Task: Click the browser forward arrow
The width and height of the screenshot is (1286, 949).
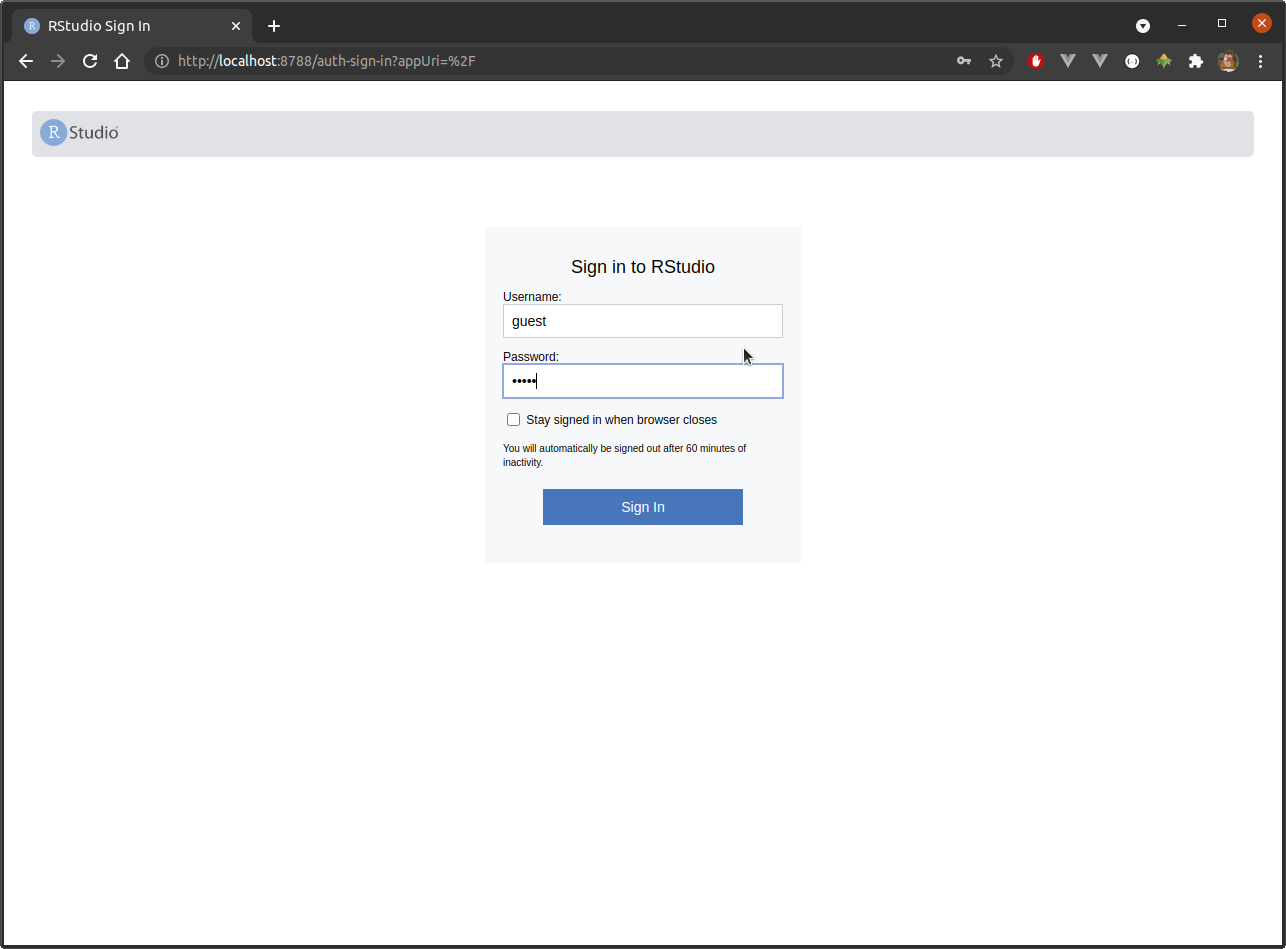Action: (x=58, y=61)
